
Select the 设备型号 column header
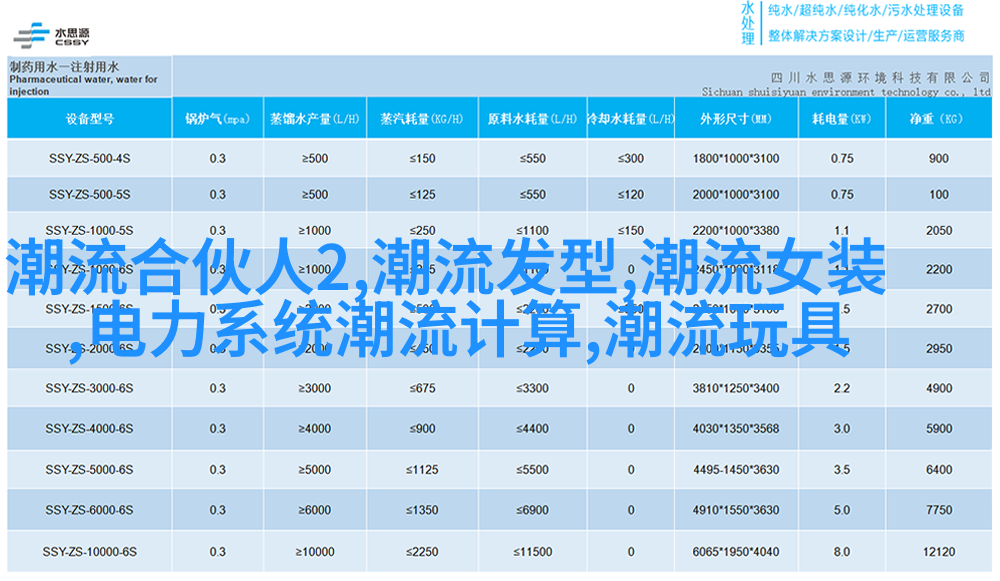(x=89, y=119)
